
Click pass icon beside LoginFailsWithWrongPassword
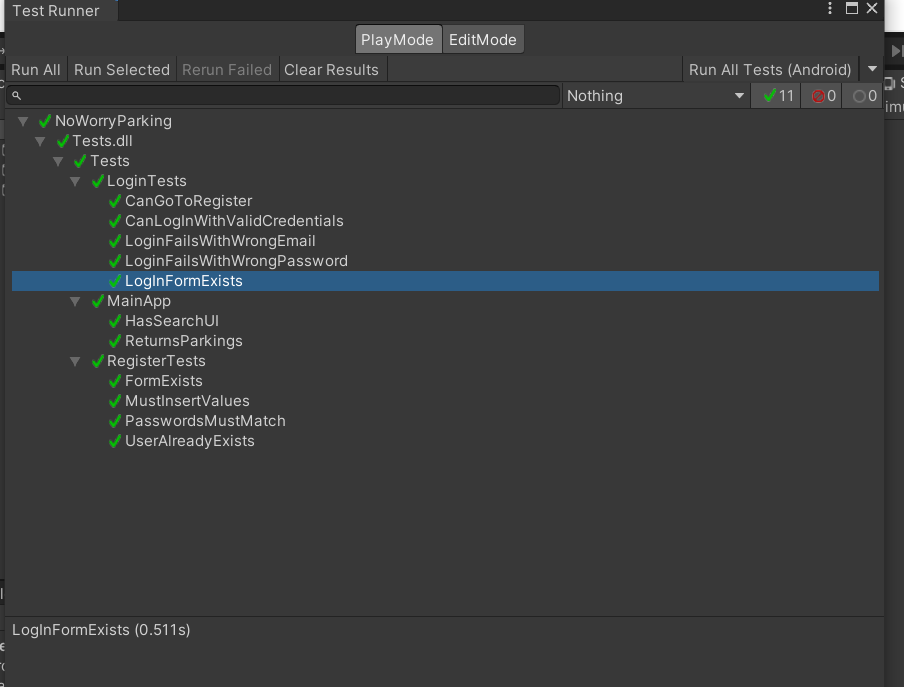click(115, 261)
